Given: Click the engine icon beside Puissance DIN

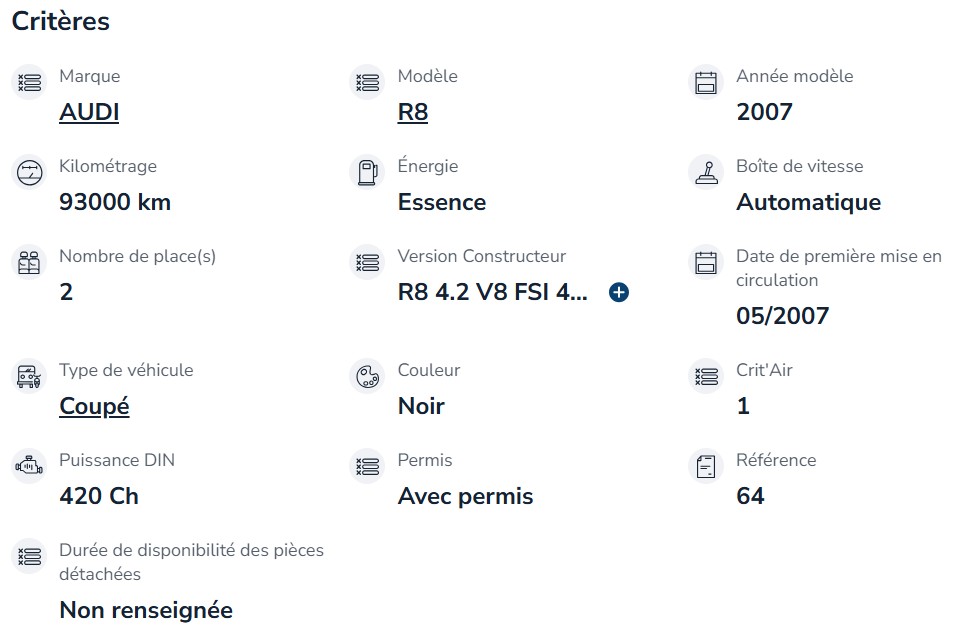Looking at the screenshot, I should click(29, 466).
